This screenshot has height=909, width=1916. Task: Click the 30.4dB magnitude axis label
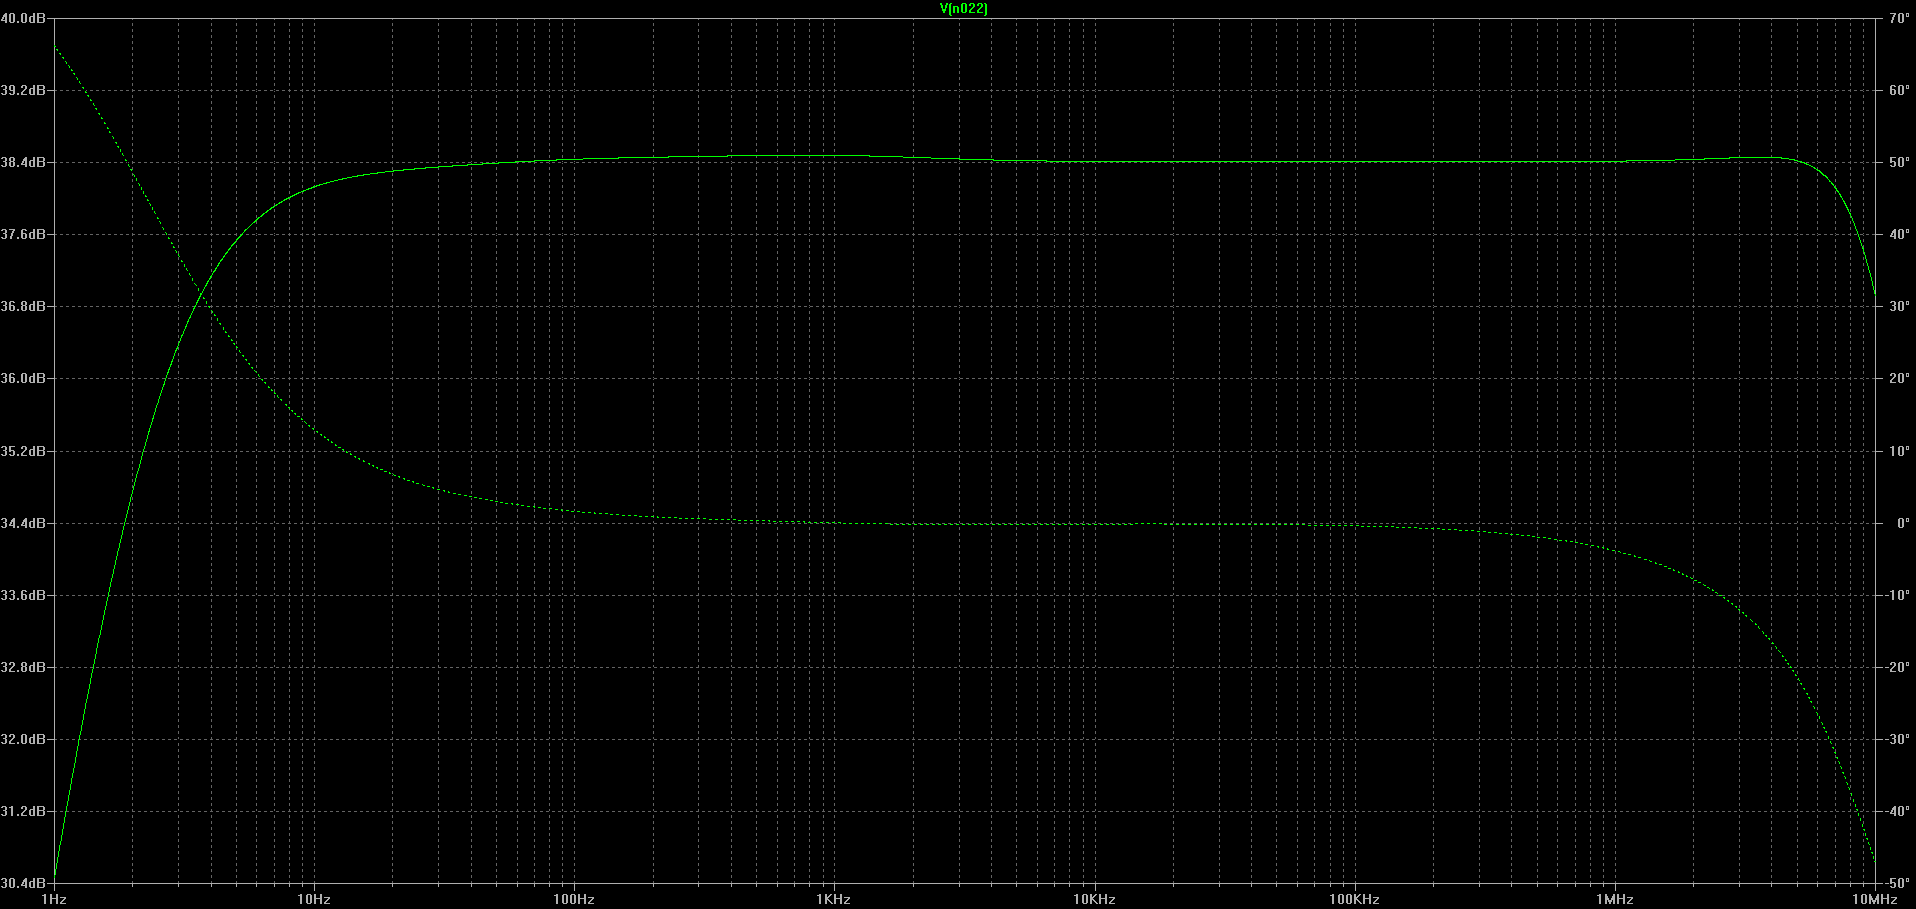pos(23,883)
